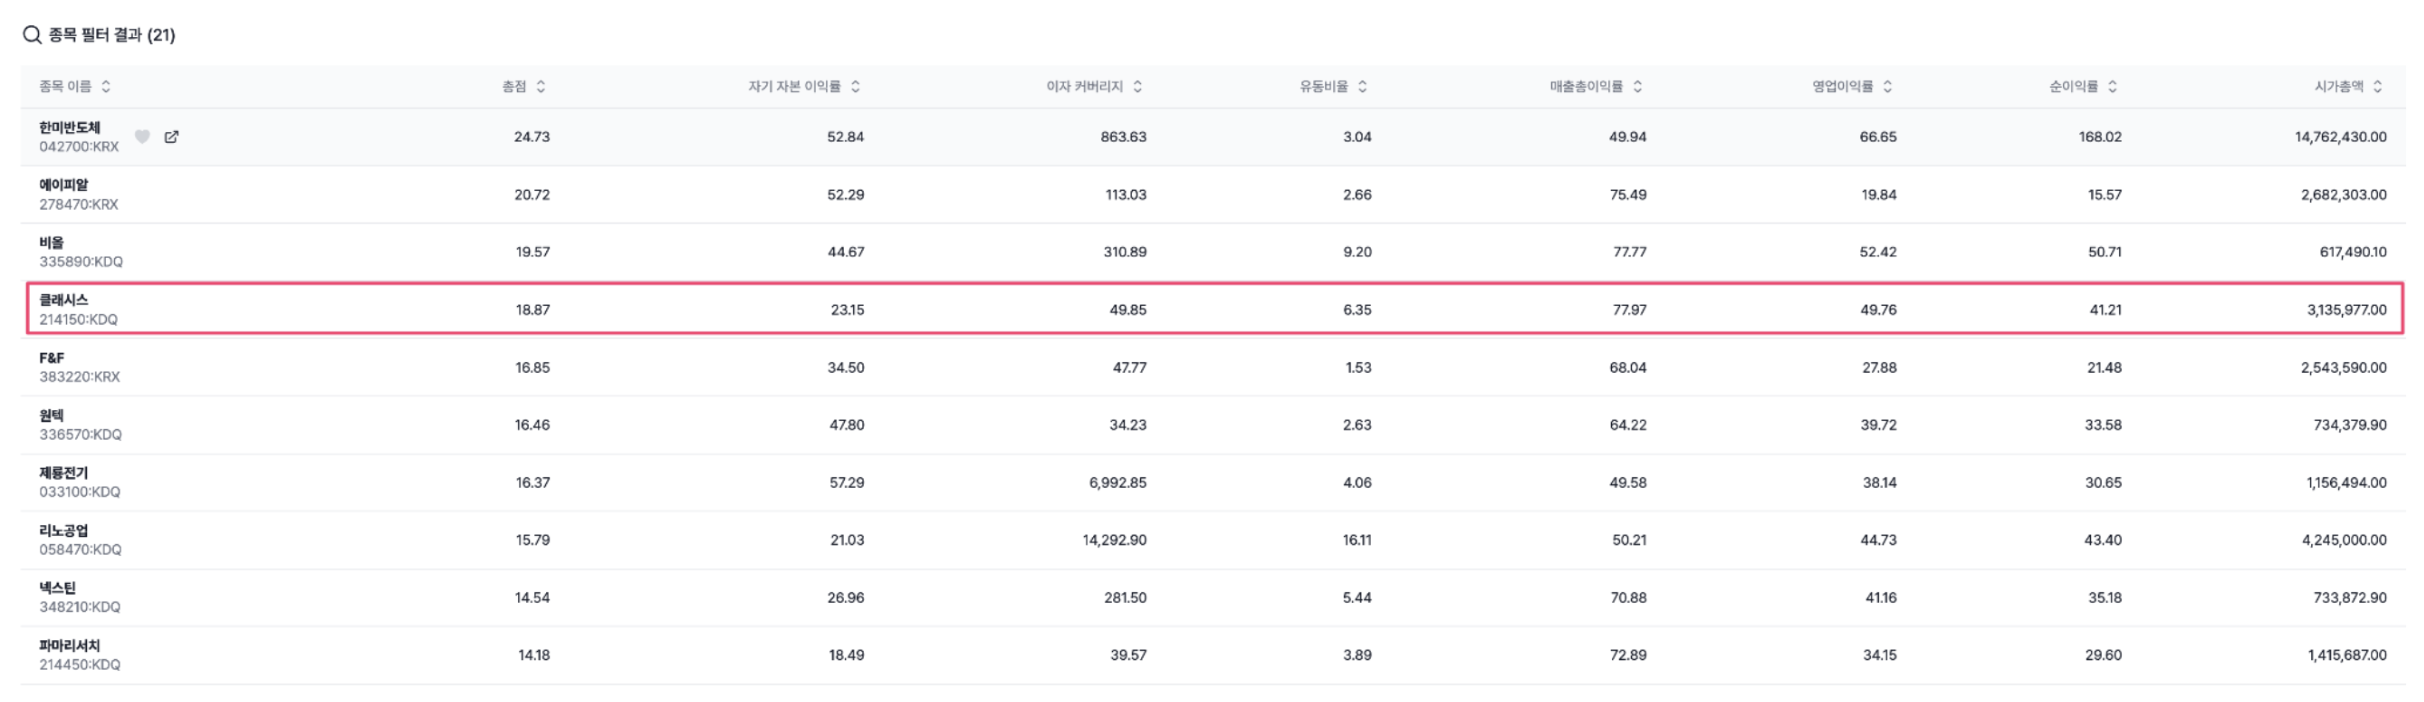This screenshot has width=2424, height=702.
Task: Click the 시가총액 sort arrow icon
Action: [x=2377, y=87]
